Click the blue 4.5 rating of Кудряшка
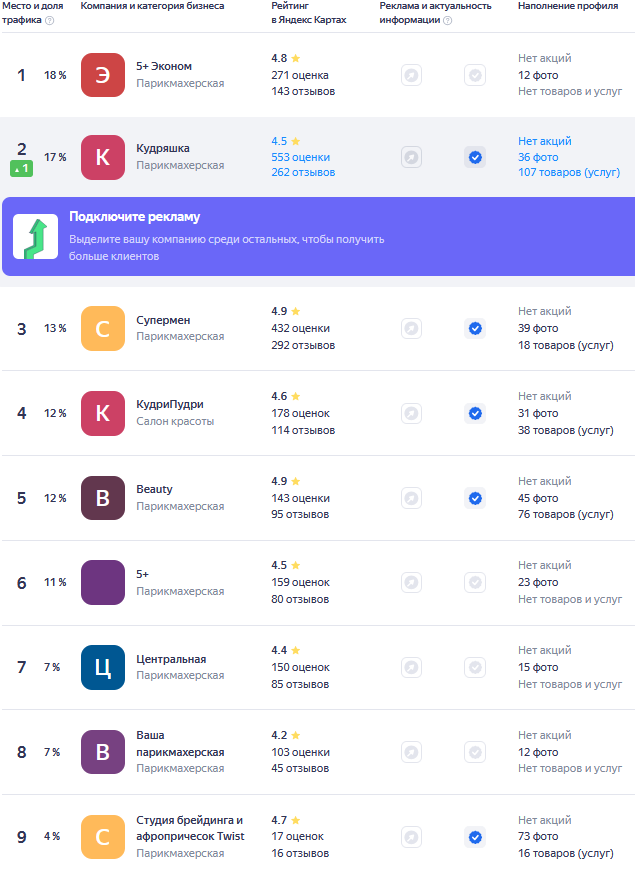 (x=279, y=141)
